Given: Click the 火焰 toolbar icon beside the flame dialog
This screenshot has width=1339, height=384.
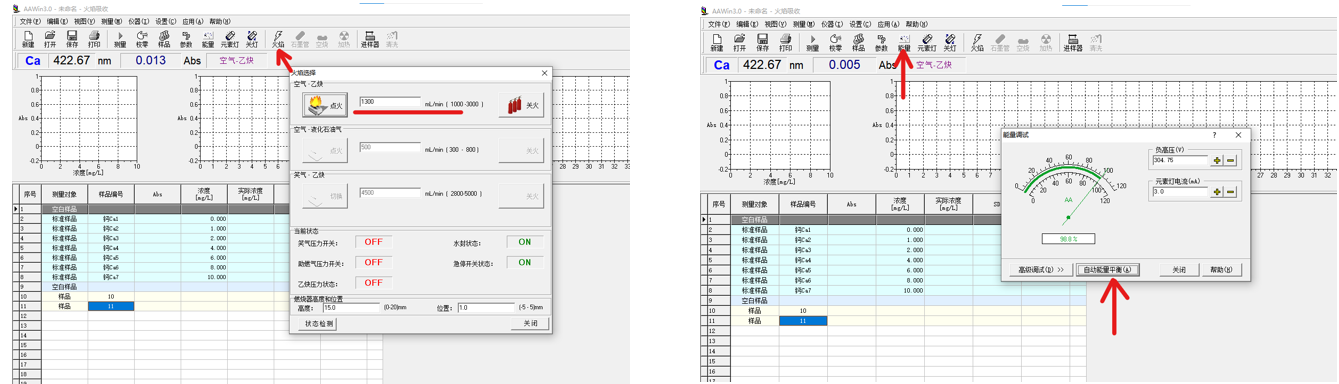Looking at the screenshot, I should (x=277, y=39).
